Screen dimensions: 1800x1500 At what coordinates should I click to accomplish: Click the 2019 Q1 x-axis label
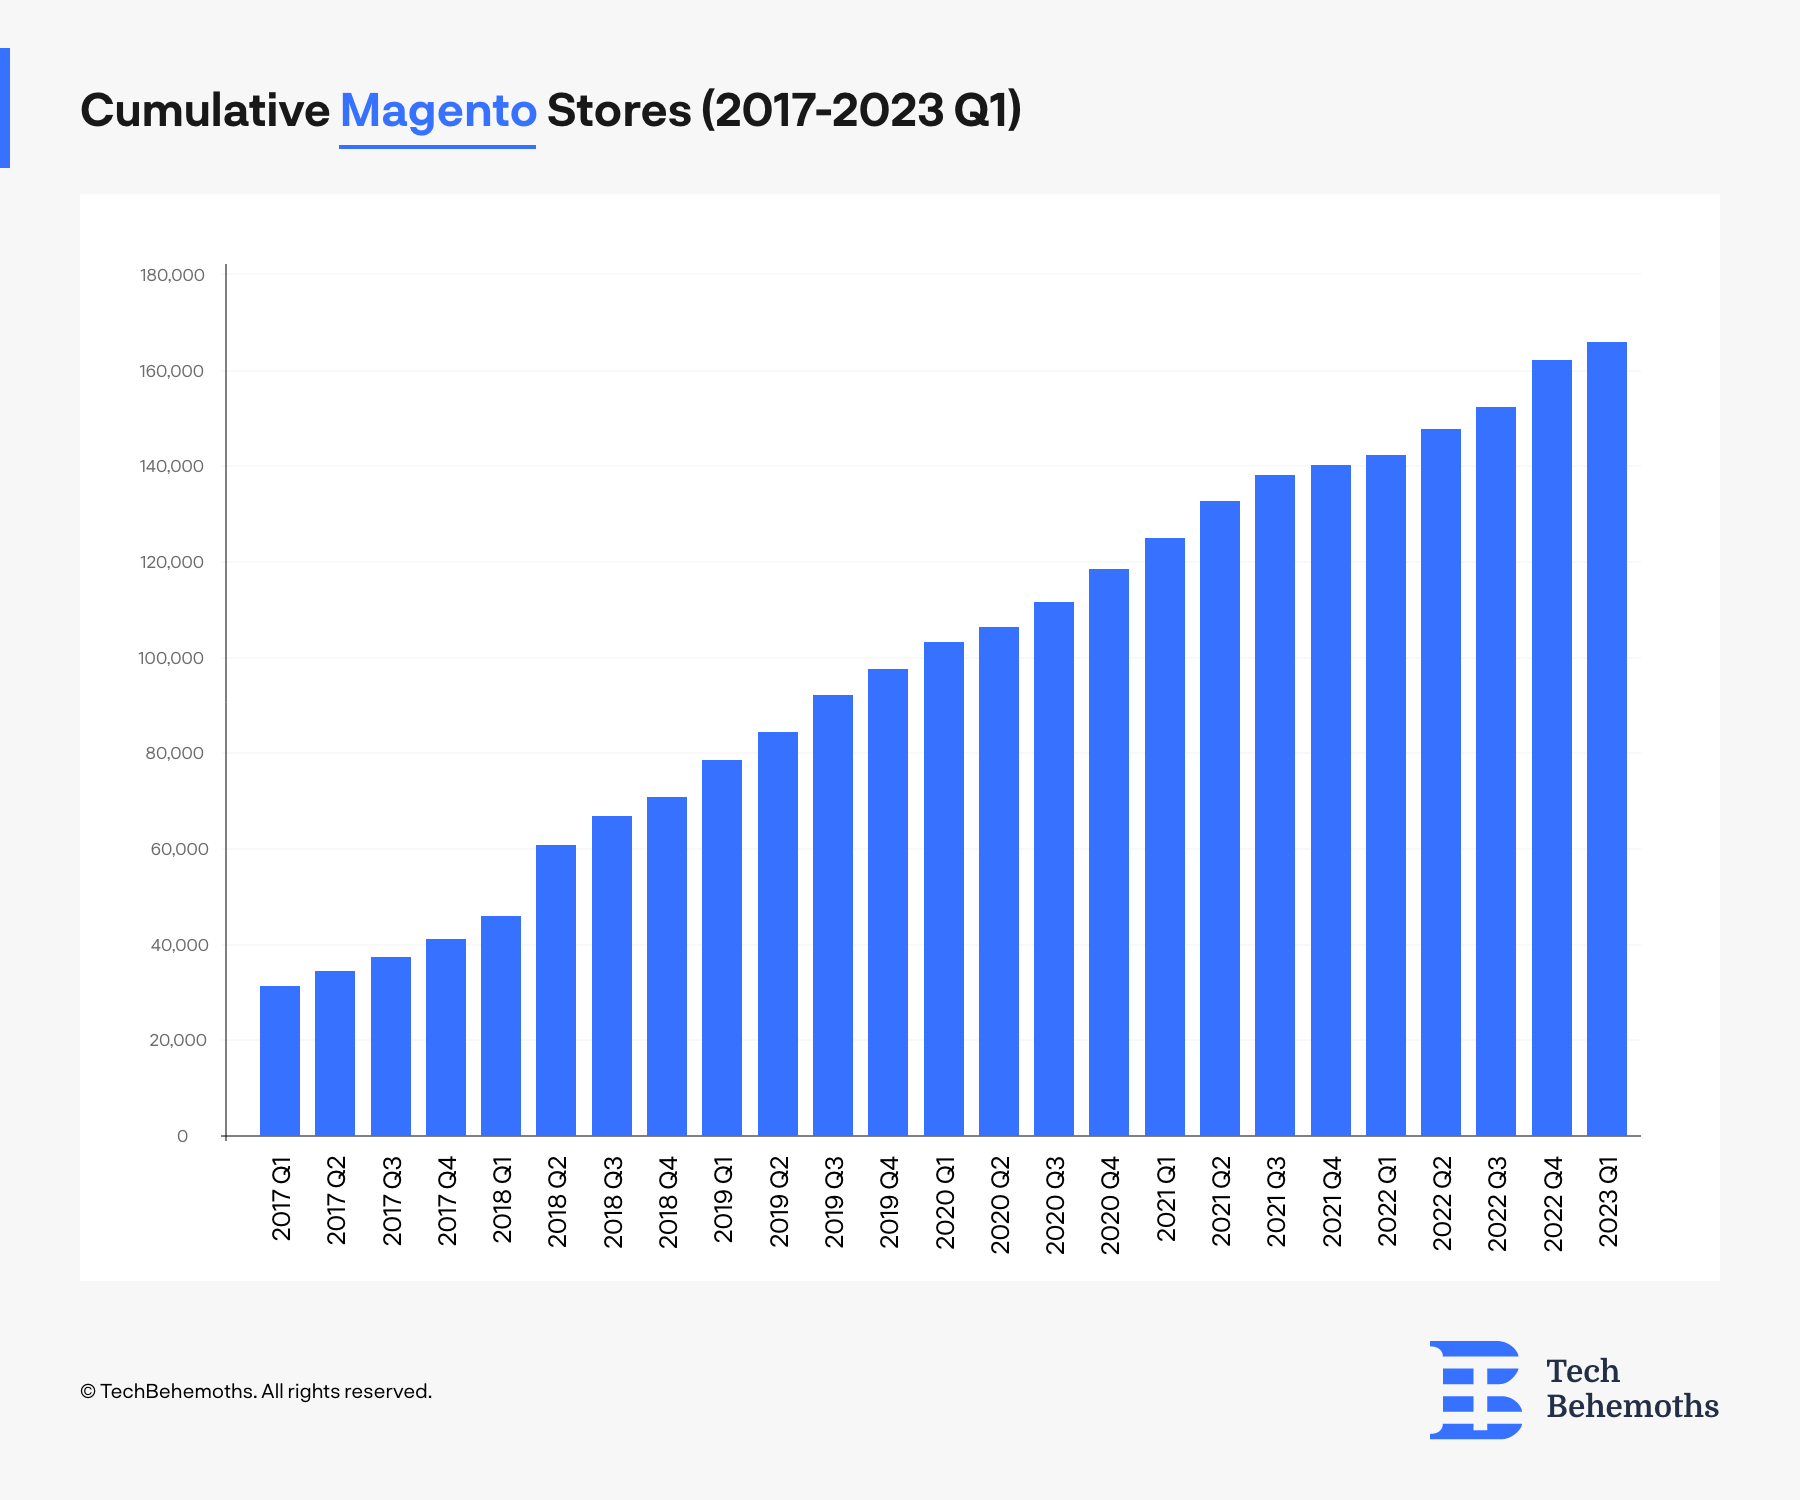(x=723, y=1199)
